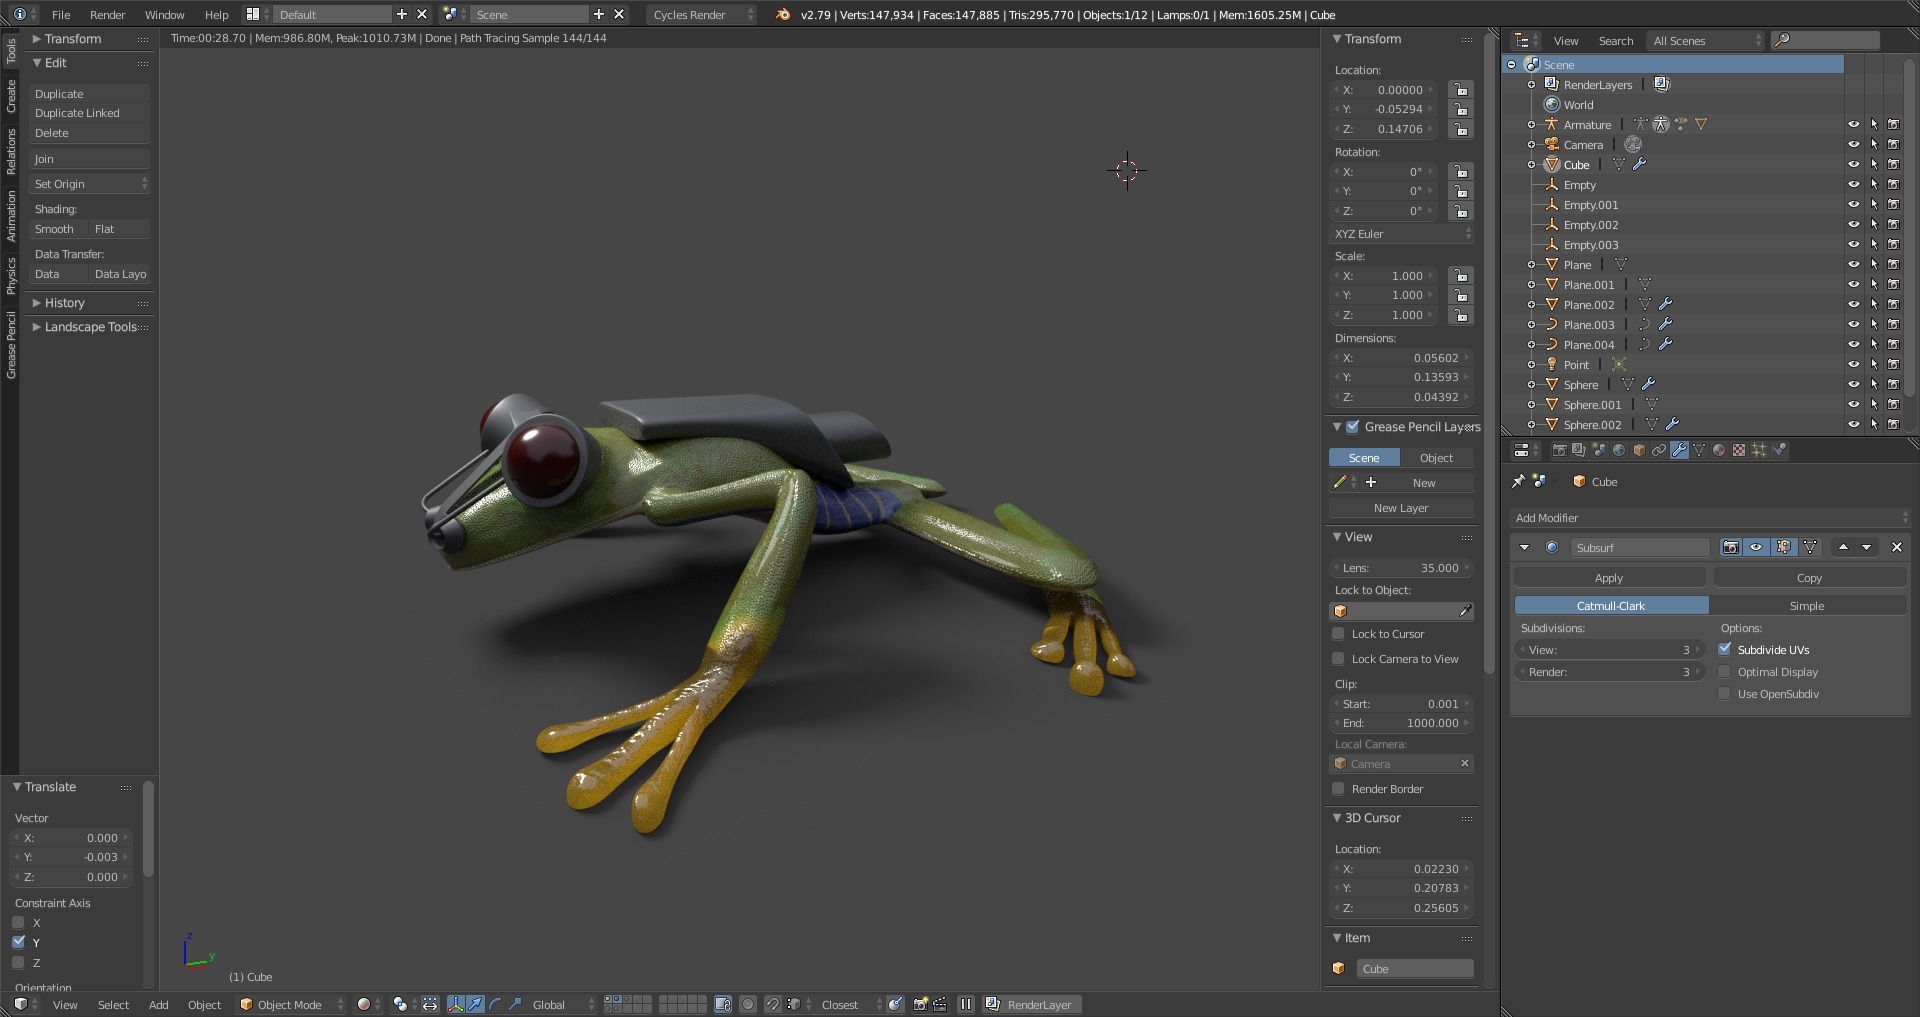Click eyedropper in Lock to Object field
Image resolution: width=1920 pixels, height=1017 pixels.
1465,611
